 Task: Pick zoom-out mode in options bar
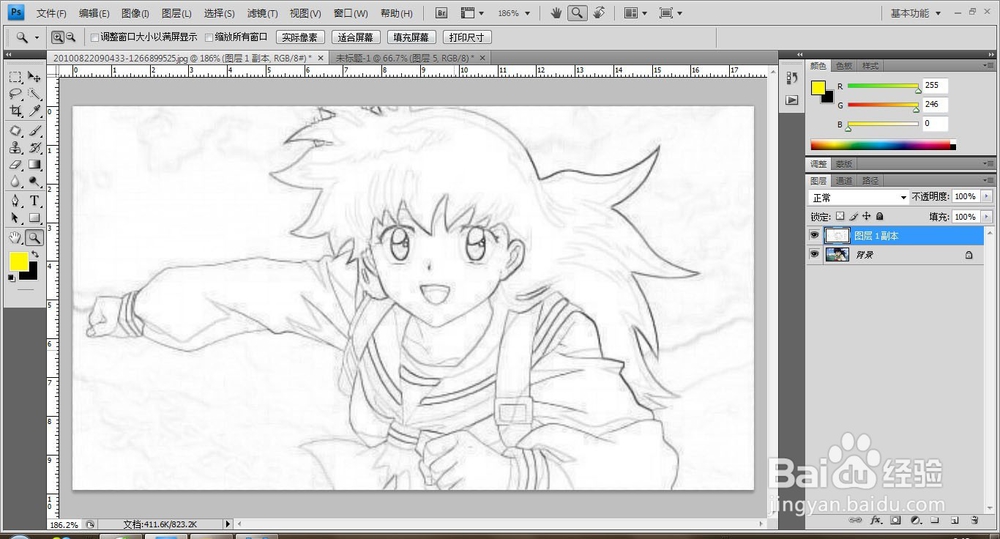coord(71,38)
